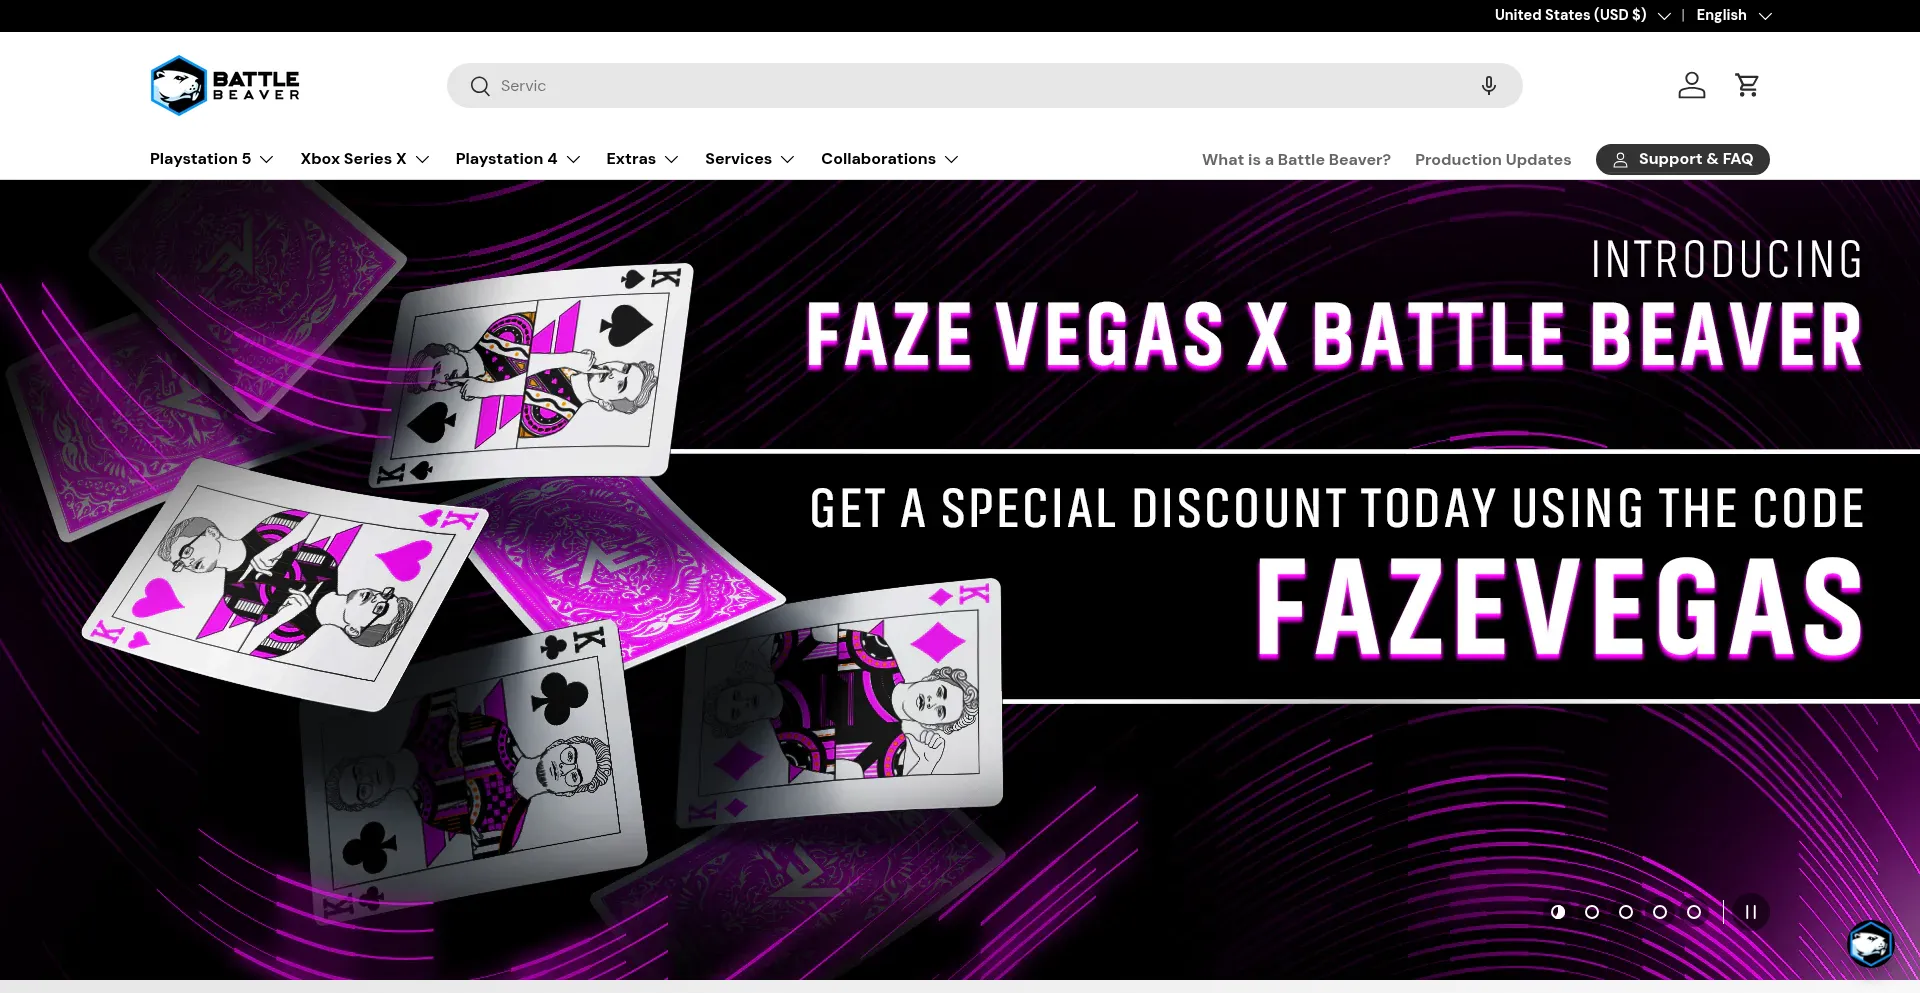Expand the United States (USD $) currency selector
The width and height of the screenshot is (1920, 993).
pyautogui.click(x=1582, y=15)
